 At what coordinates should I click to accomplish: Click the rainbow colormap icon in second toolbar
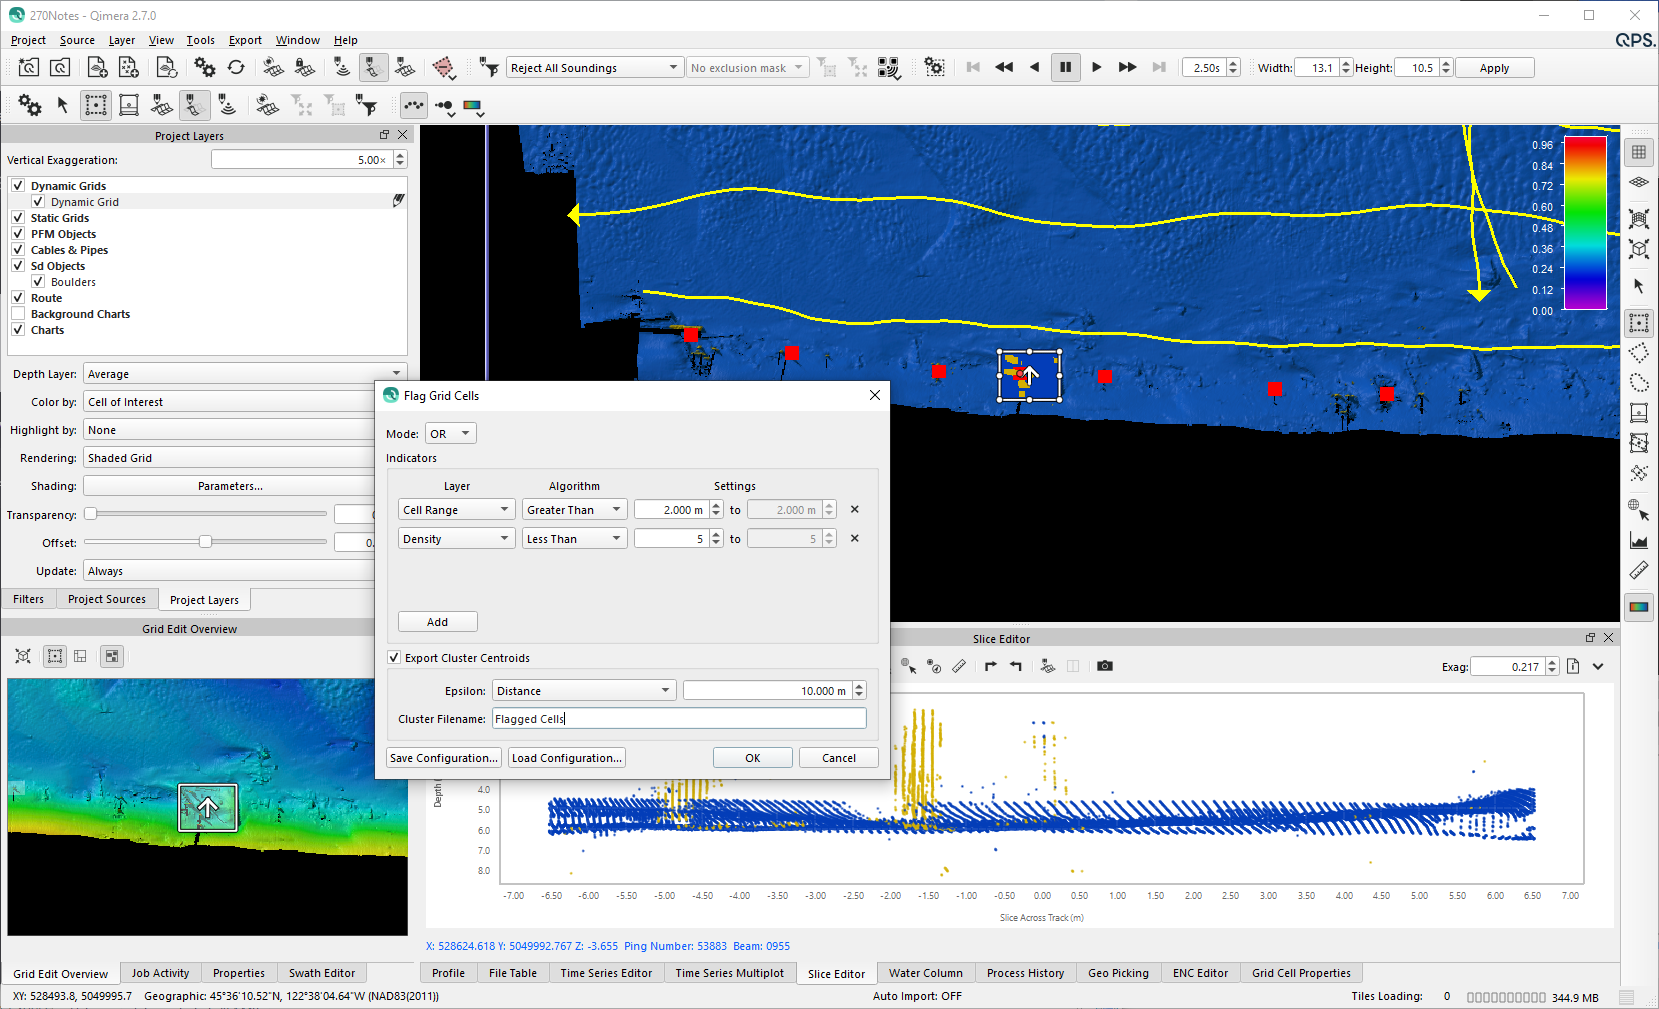click(x=472, y=105)
